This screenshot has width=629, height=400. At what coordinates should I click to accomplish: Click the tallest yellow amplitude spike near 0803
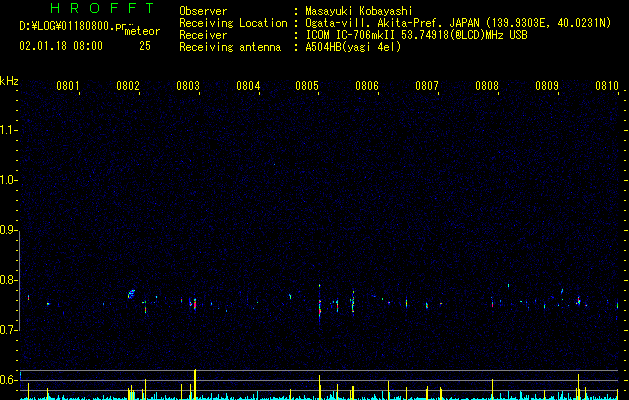tap(195, 384)
